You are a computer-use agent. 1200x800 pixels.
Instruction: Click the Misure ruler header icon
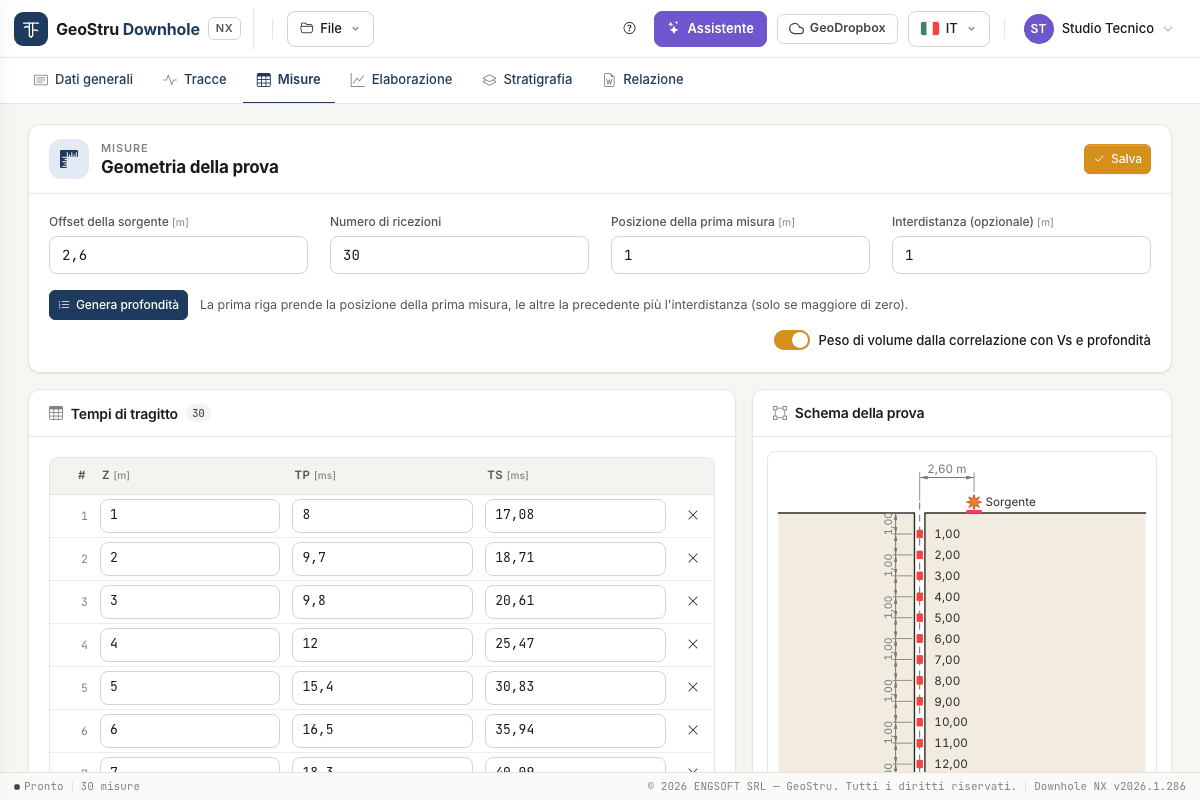[69, 158]
